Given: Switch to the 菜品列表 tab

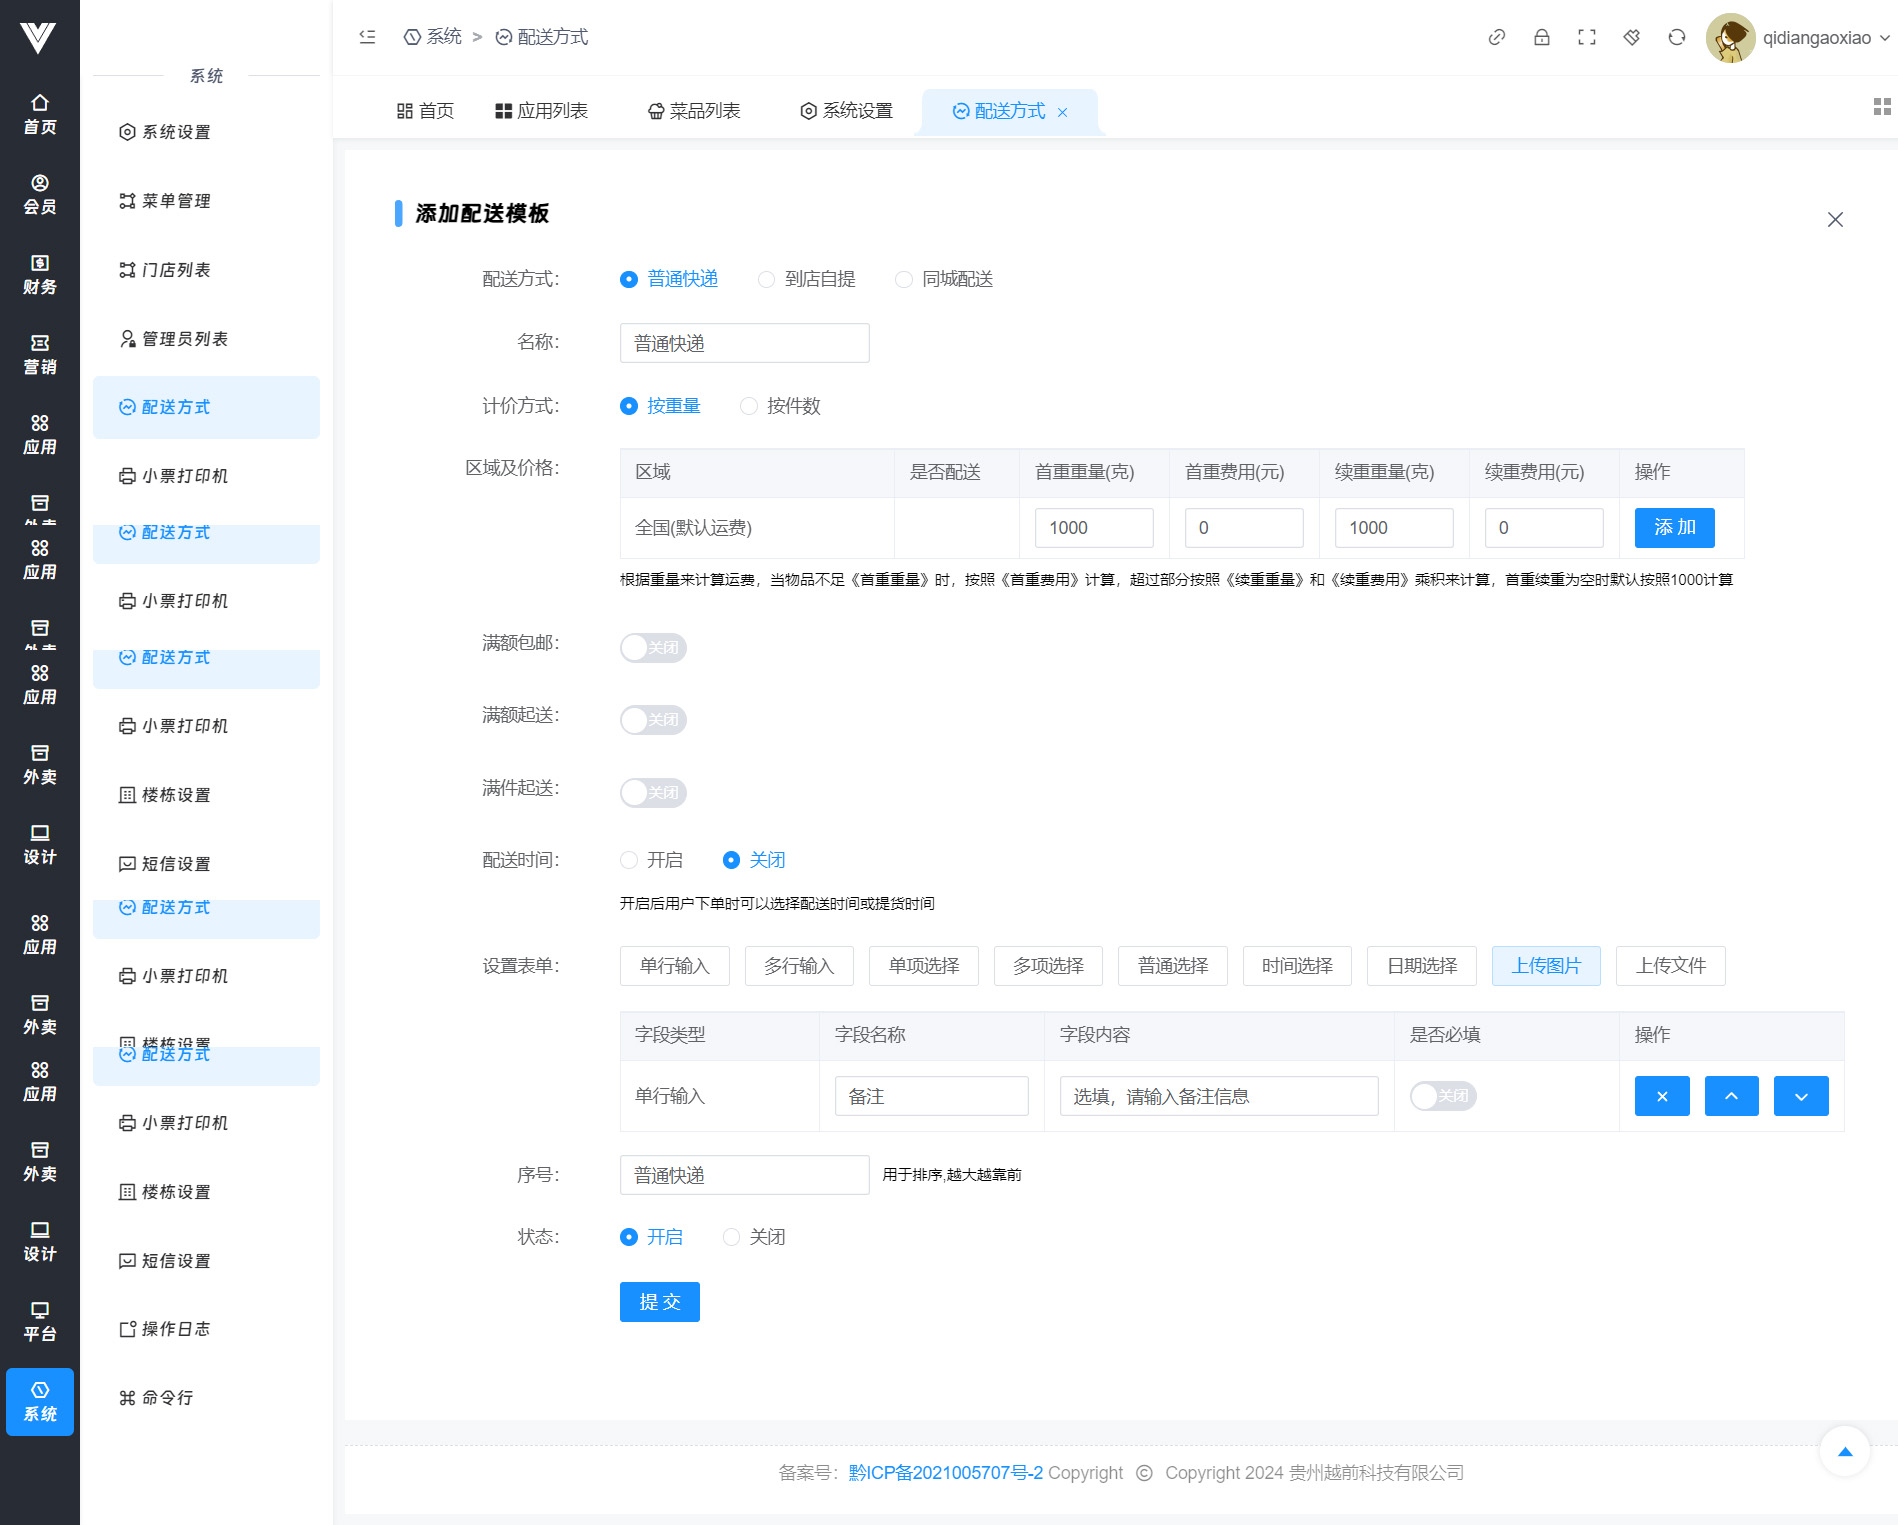Looking at the screenshot, I should click(694, 111).
